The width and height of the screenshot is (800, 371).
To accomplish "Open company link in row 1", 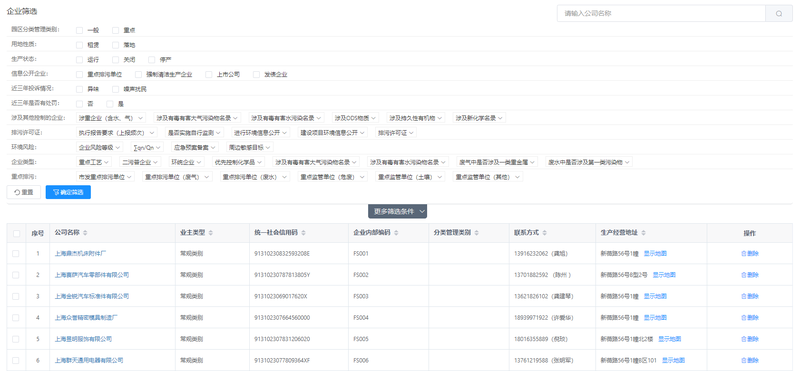I will [80, 253].
